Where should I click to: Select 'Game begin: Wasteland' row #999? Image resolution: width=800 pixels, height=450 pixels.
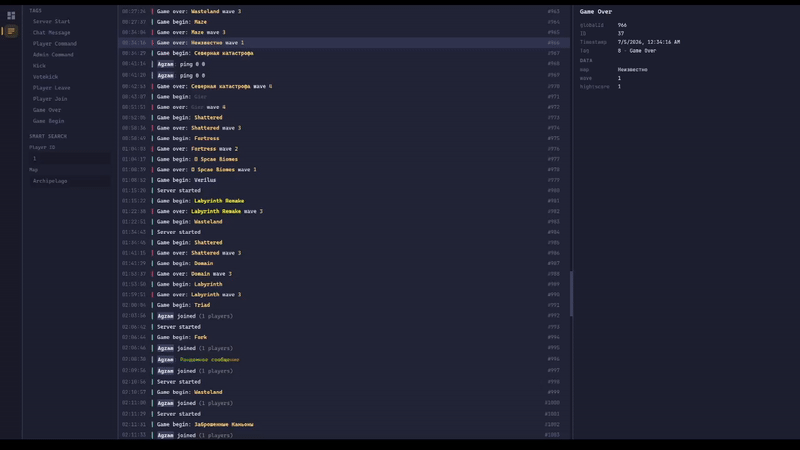pos(344,392)
